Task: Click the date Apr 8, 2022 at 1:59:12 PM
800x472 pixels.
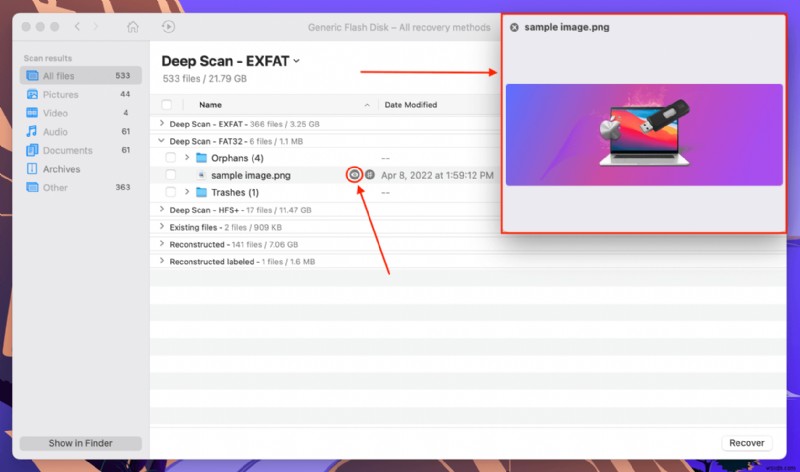Action: pos(437,175)
